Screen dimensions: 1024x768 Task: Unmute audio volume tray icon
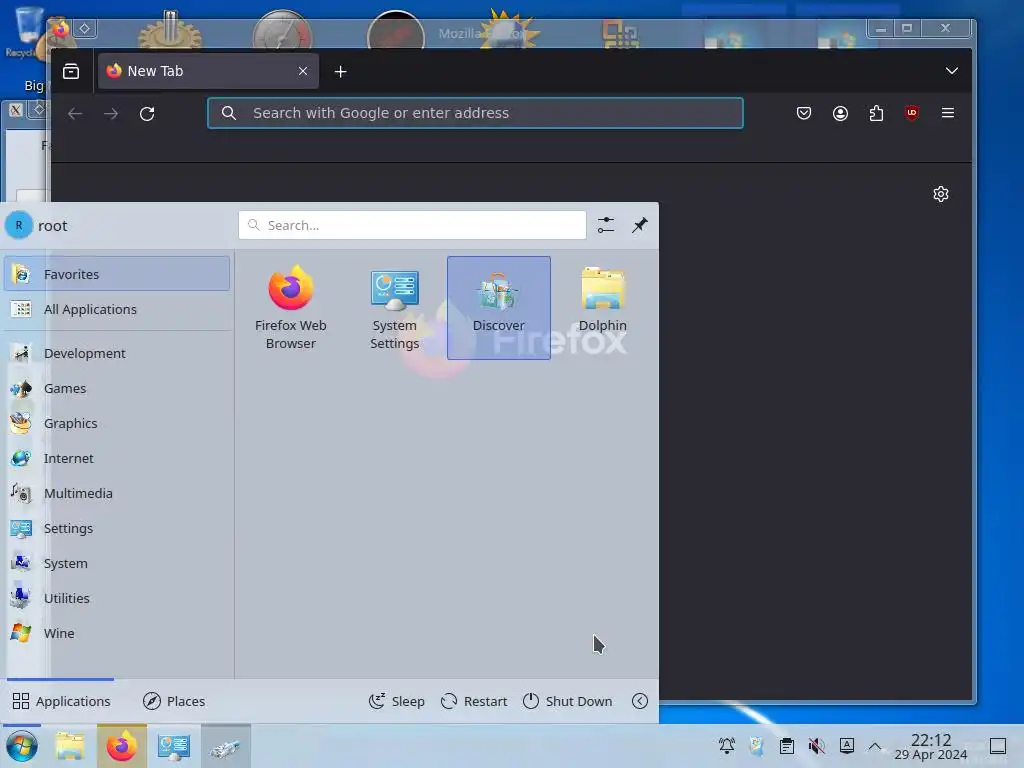(x=816, y=745)
